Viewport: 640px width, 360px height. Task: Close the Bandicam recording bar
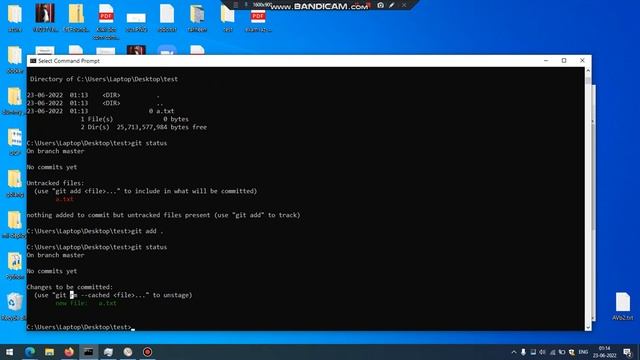point(404,5)
